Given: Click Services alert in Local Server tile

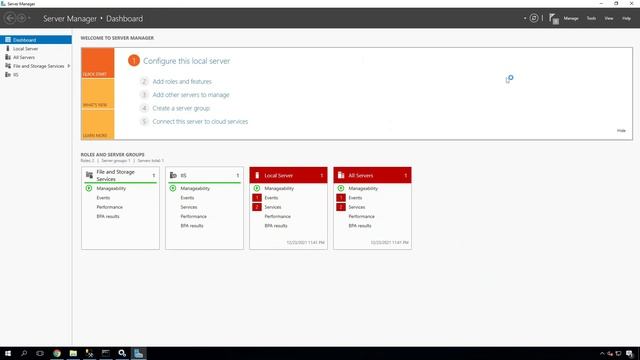Looking at the screenshot, I should 273,207.
